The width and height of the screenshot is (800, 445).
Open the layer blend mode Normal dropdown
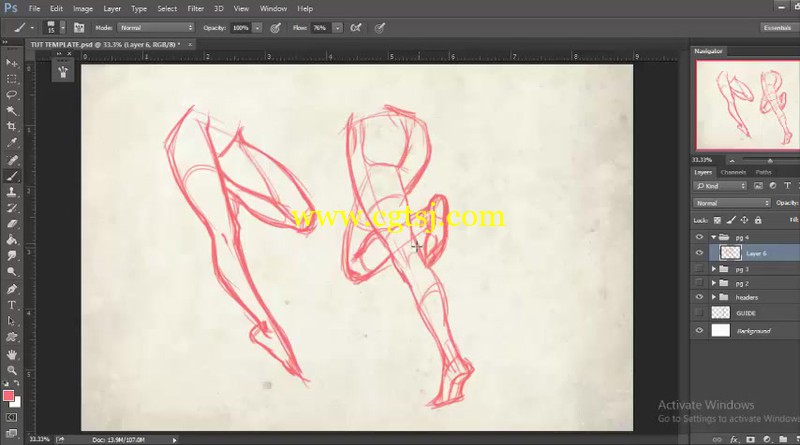point(731,203)
